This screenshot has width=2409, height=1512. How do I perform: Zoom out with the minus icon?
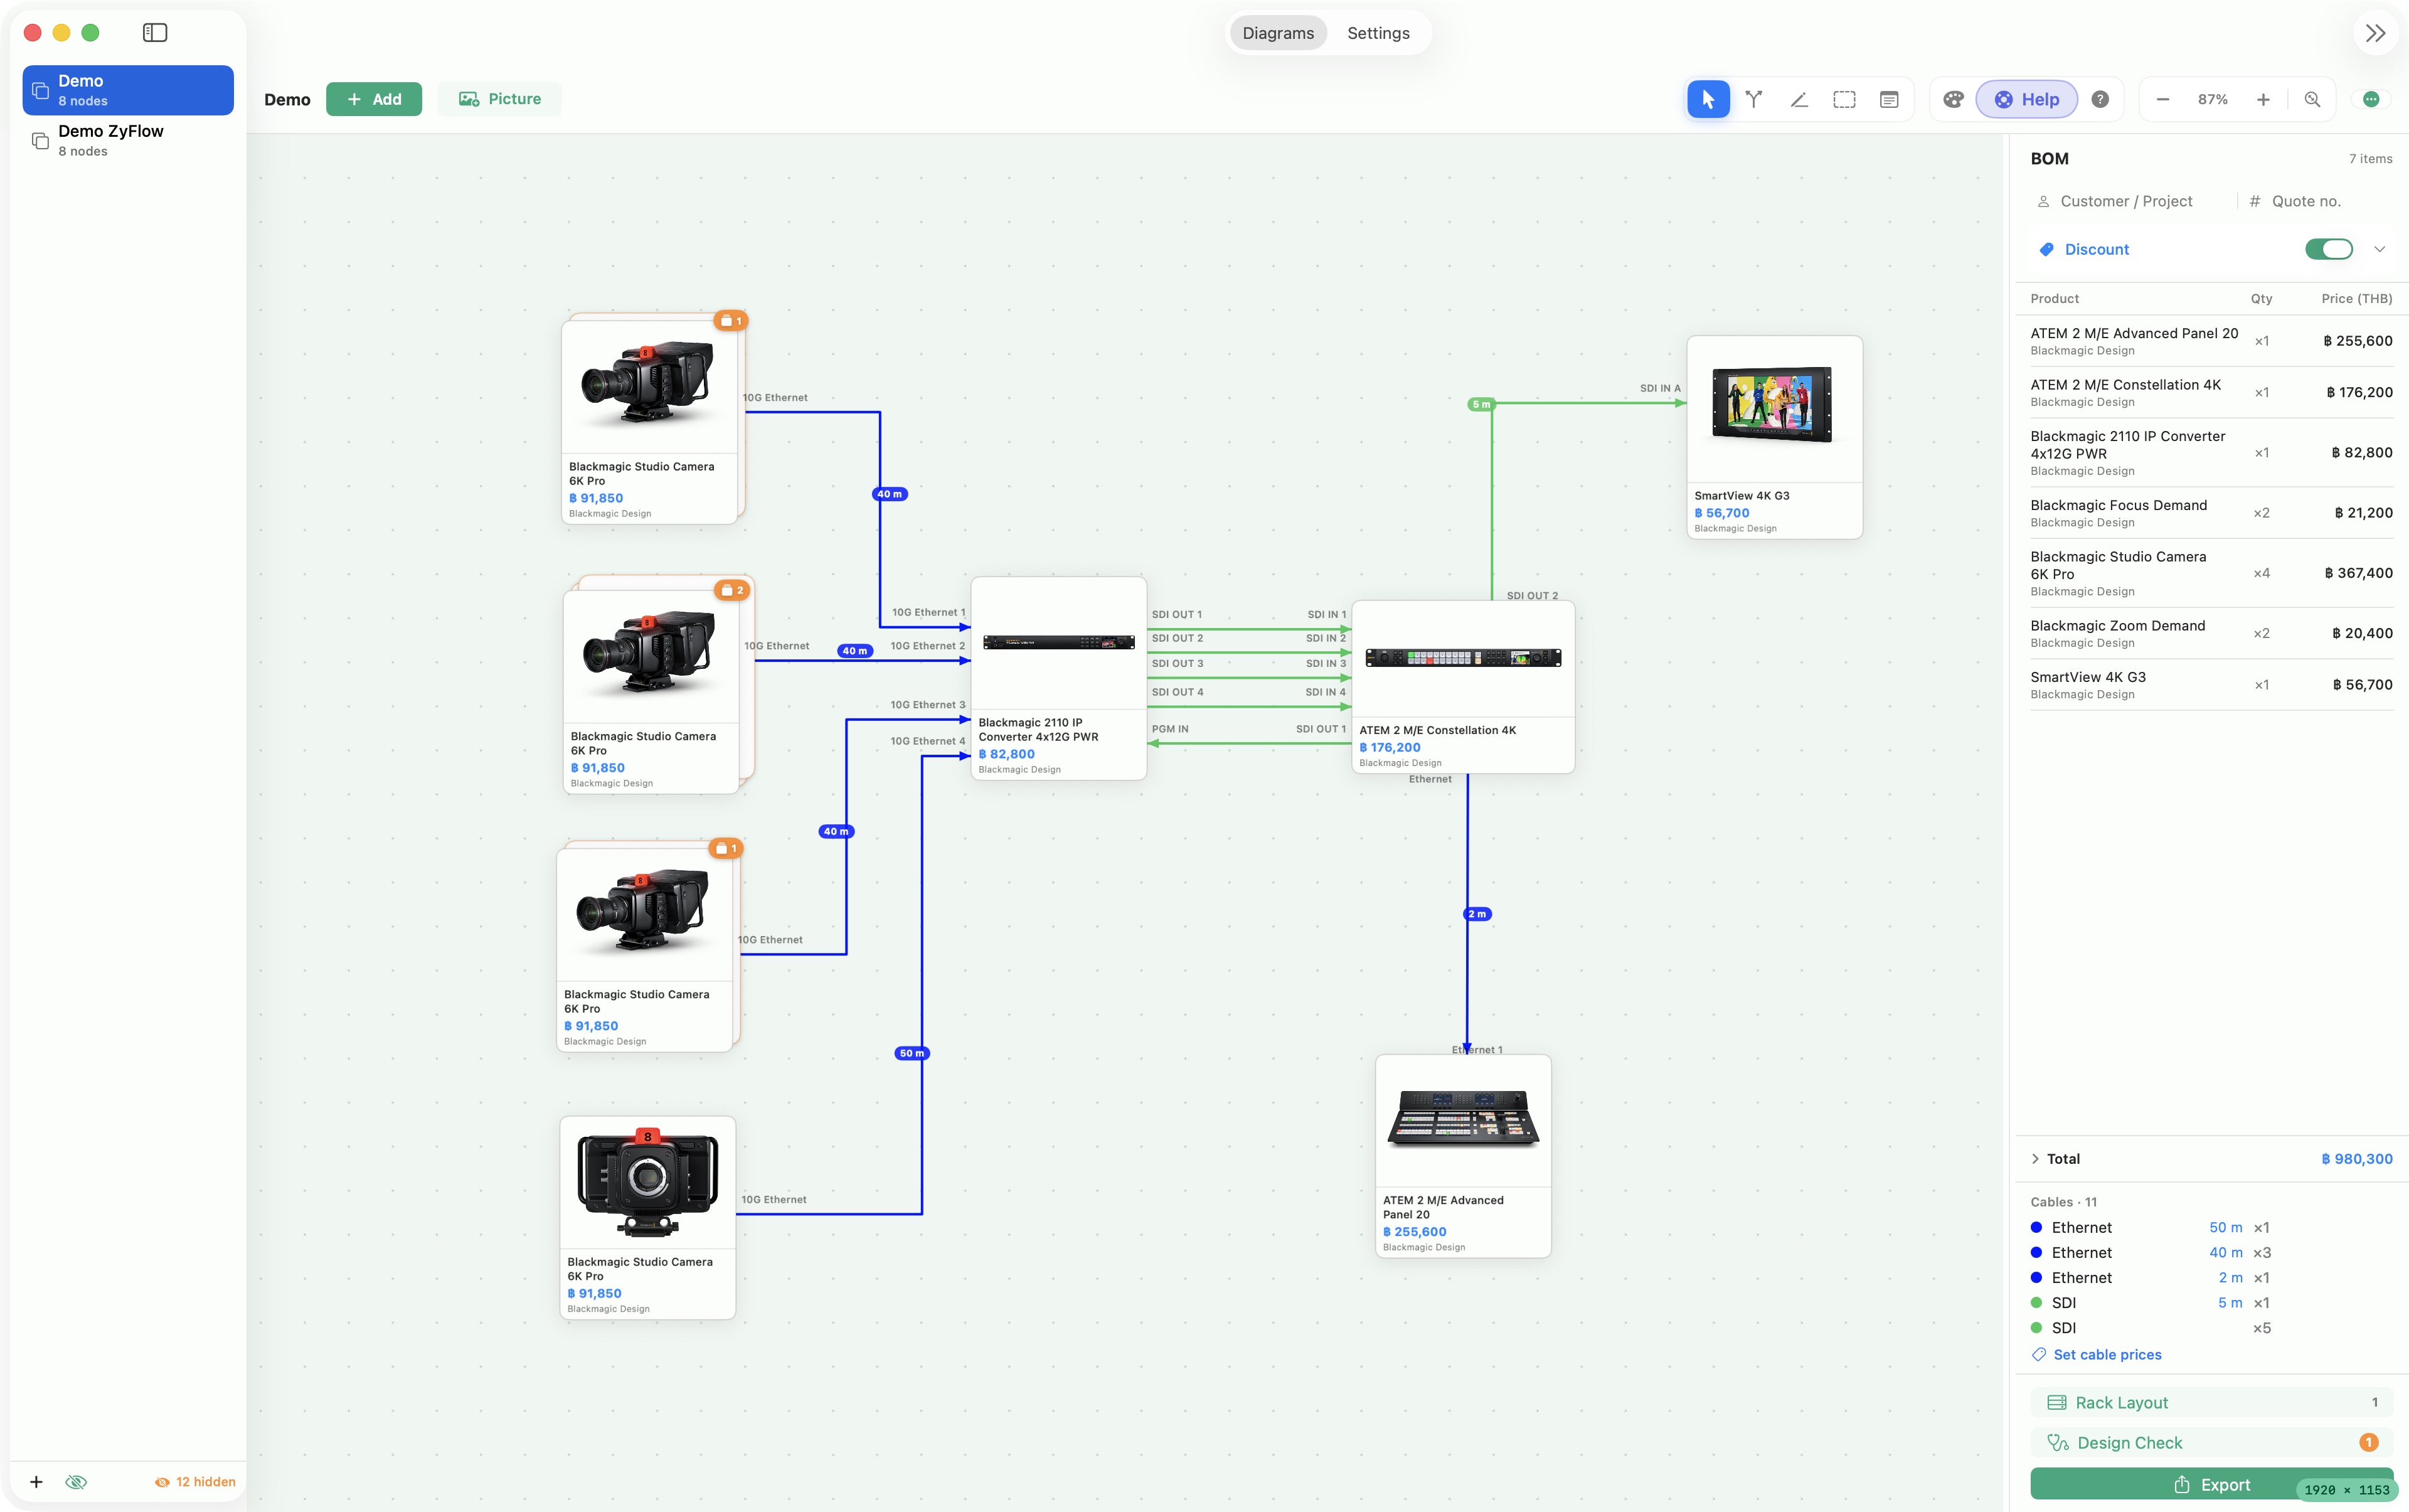point(2163,99)
